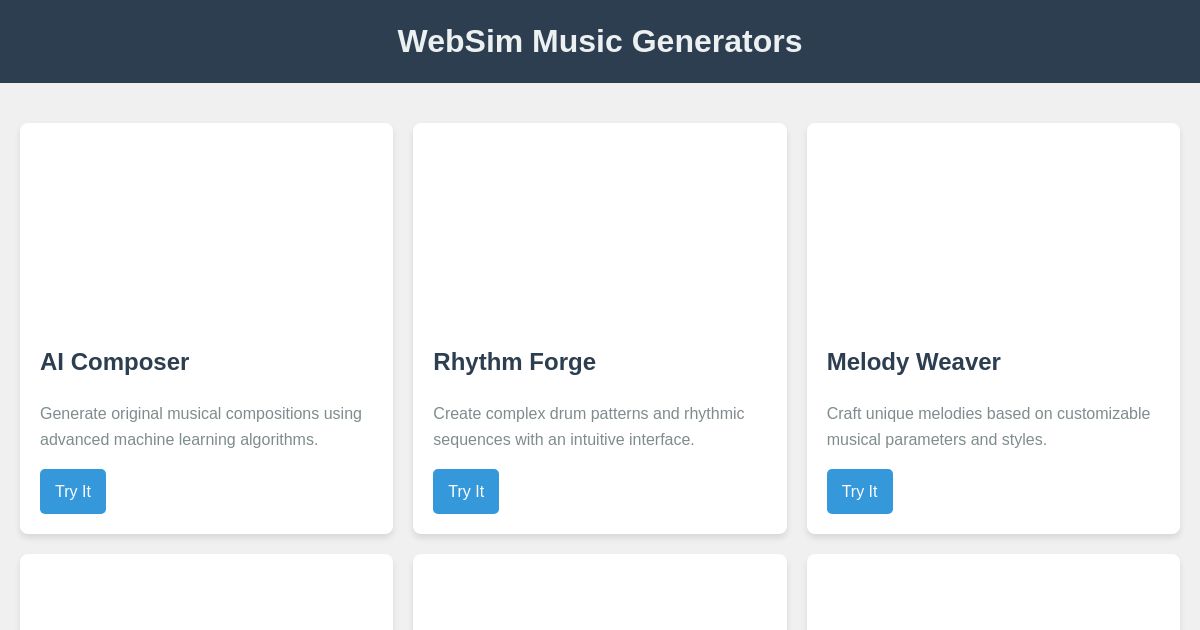The height and width of the screenshot is (630, 1200).
Task: Click the Try It button for AI Composer
Action: click(72, 491)
